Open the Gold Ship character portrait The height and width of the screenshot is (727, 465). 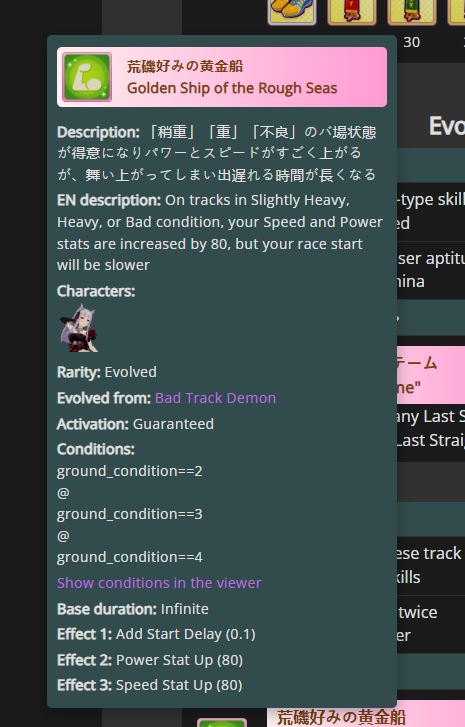click(x=78, y=329)
